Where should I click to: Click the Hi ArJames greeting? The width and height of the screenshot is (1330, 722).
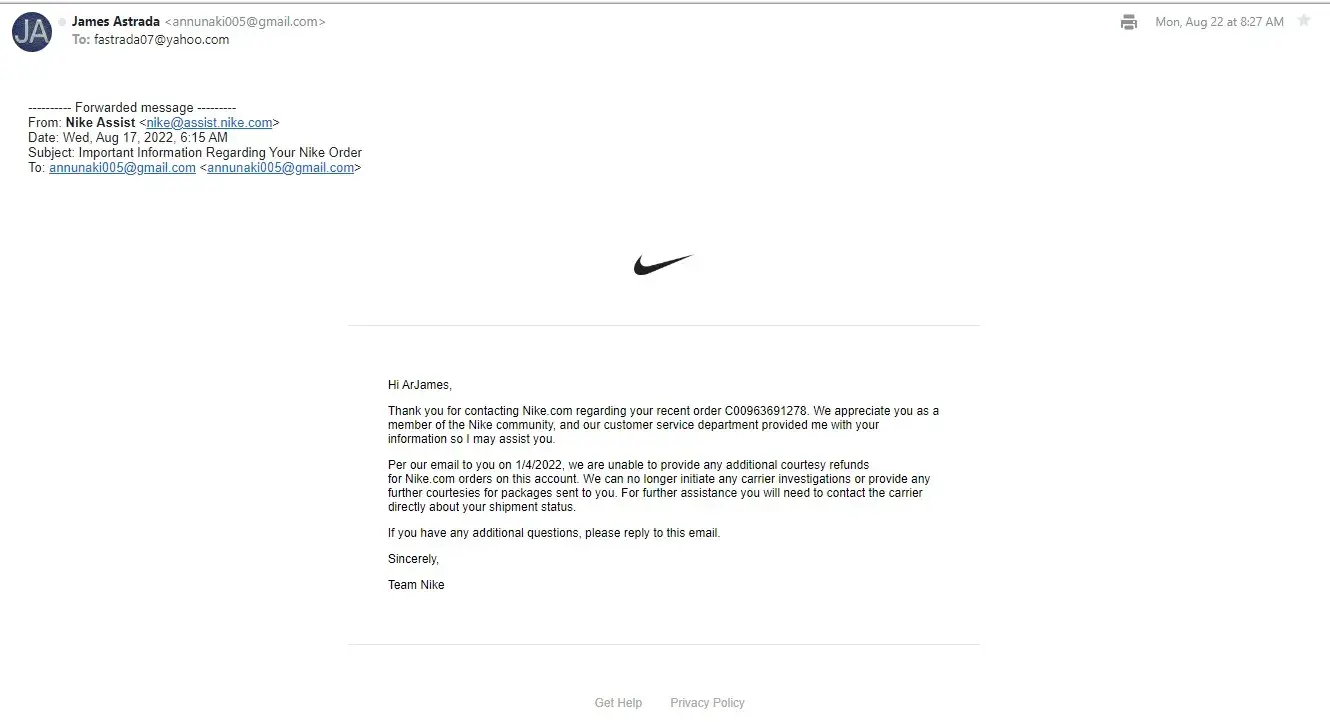[420, 385]
